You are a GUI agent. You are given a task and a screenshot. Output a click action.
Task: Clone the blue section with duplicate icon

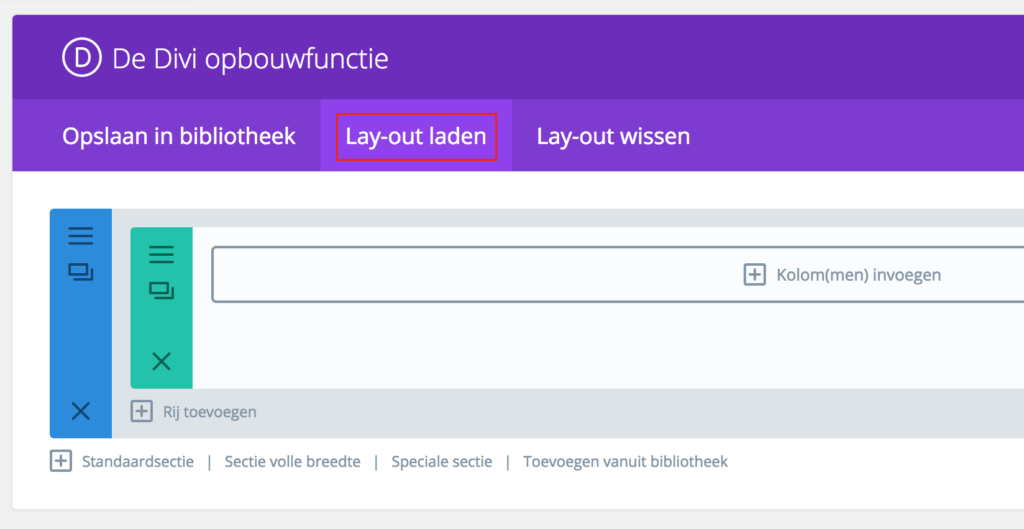point(81,272)
